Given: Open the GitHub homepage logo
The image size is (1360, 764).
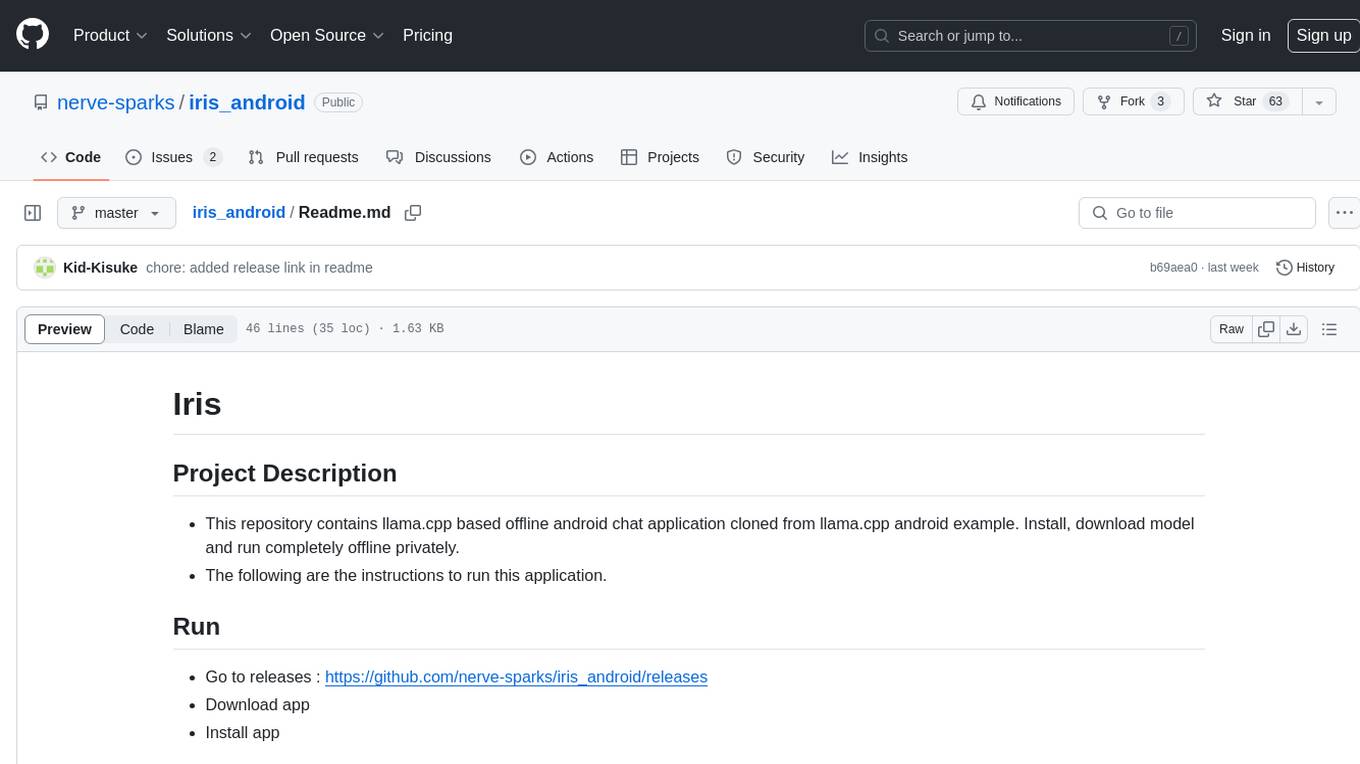Looking at the screenshot, I should click(33, 35).
